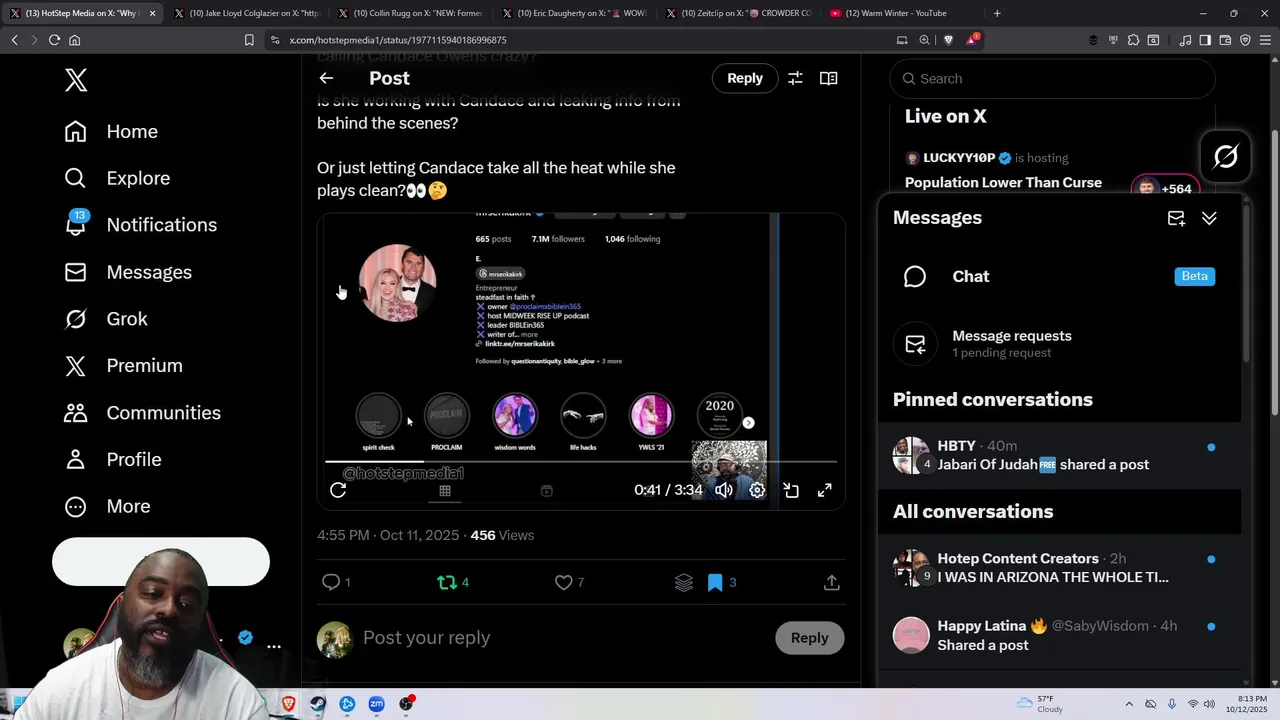Open Steam from the taskbar
The height and width of the screenshot is (720, 1280).
tap(318, 704)
